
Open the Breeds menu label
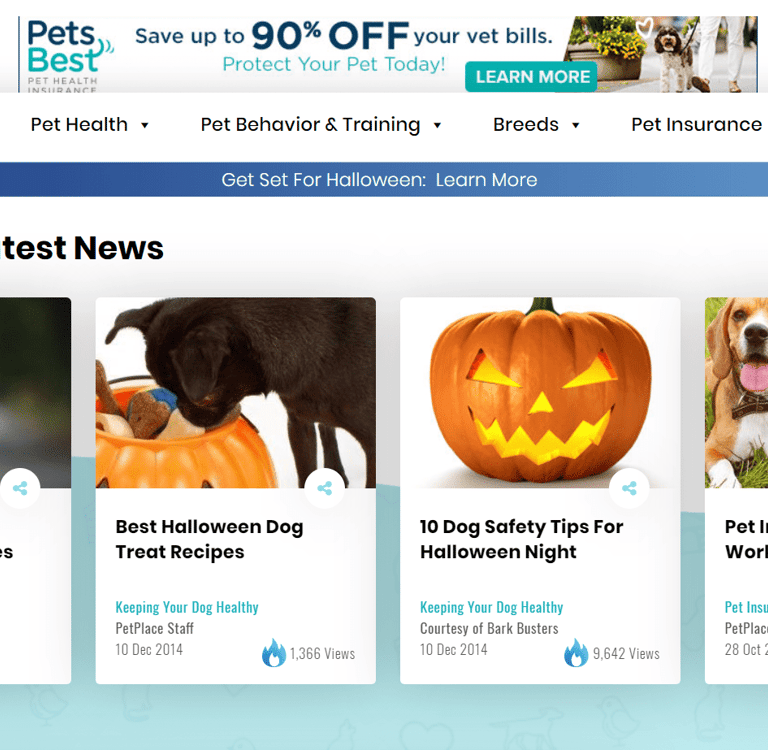pyautogui.click(x=526, y=124)
